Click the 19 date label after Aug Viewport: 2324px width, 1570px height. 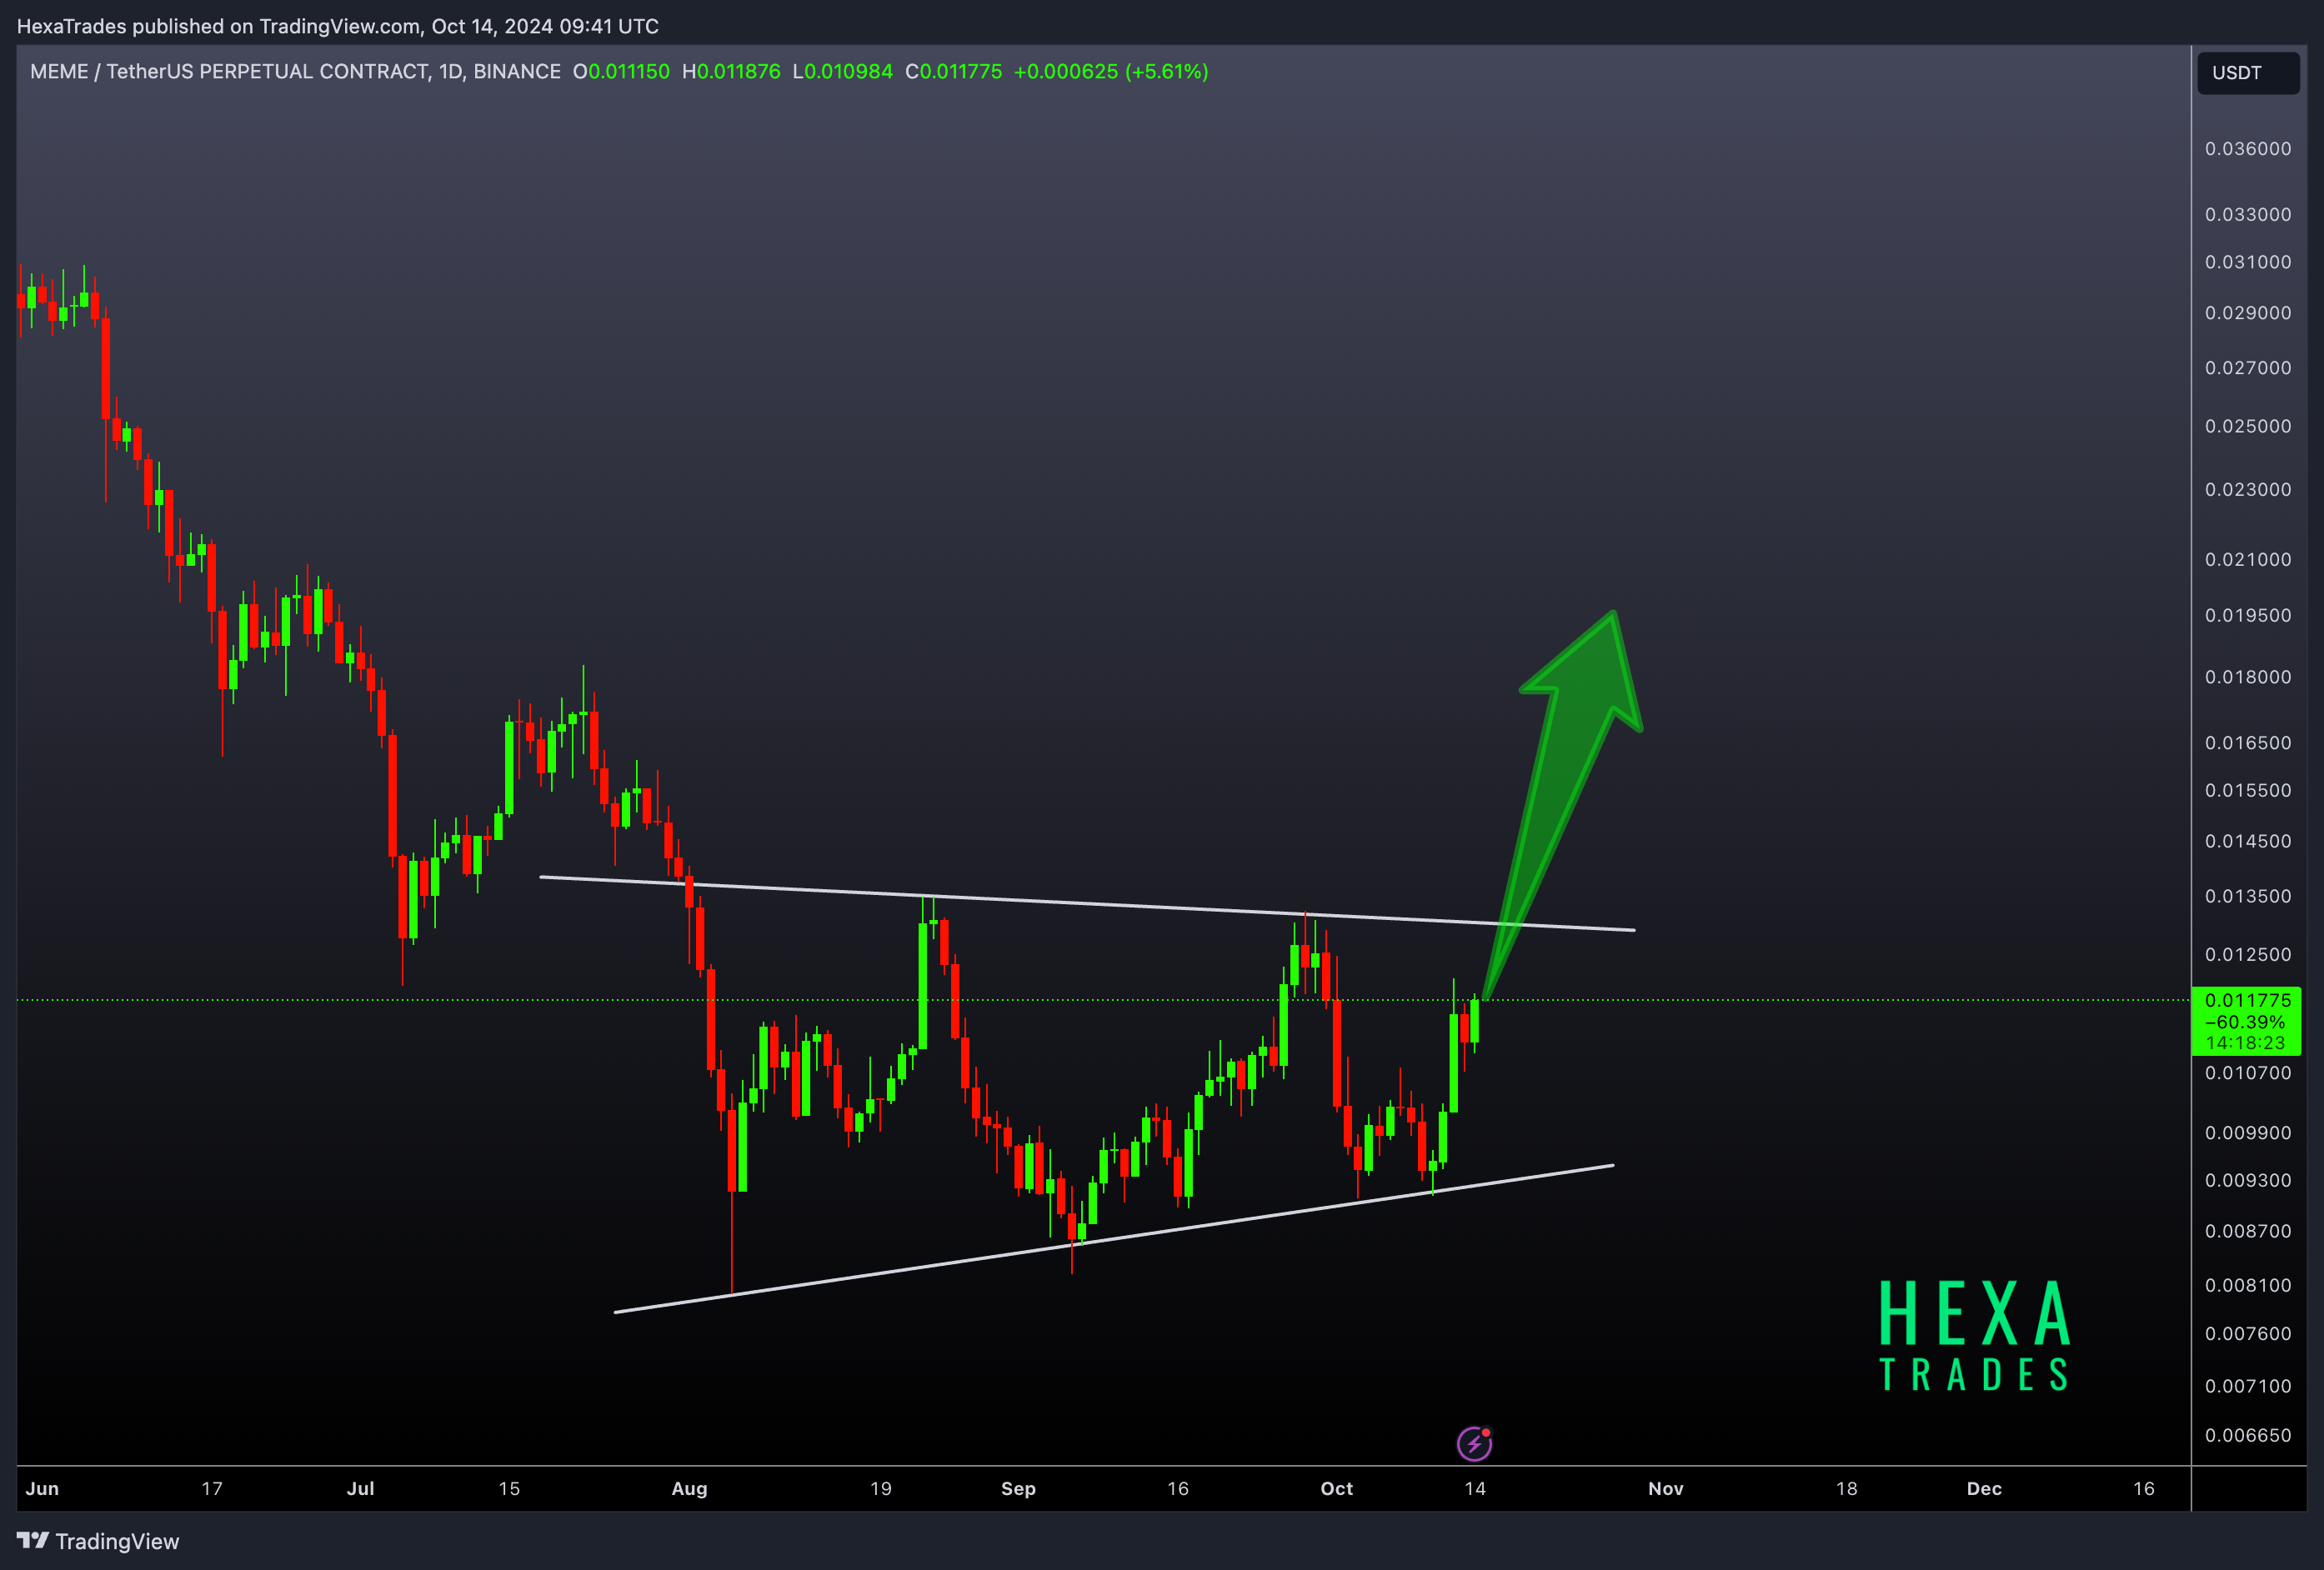point(881,1489)
